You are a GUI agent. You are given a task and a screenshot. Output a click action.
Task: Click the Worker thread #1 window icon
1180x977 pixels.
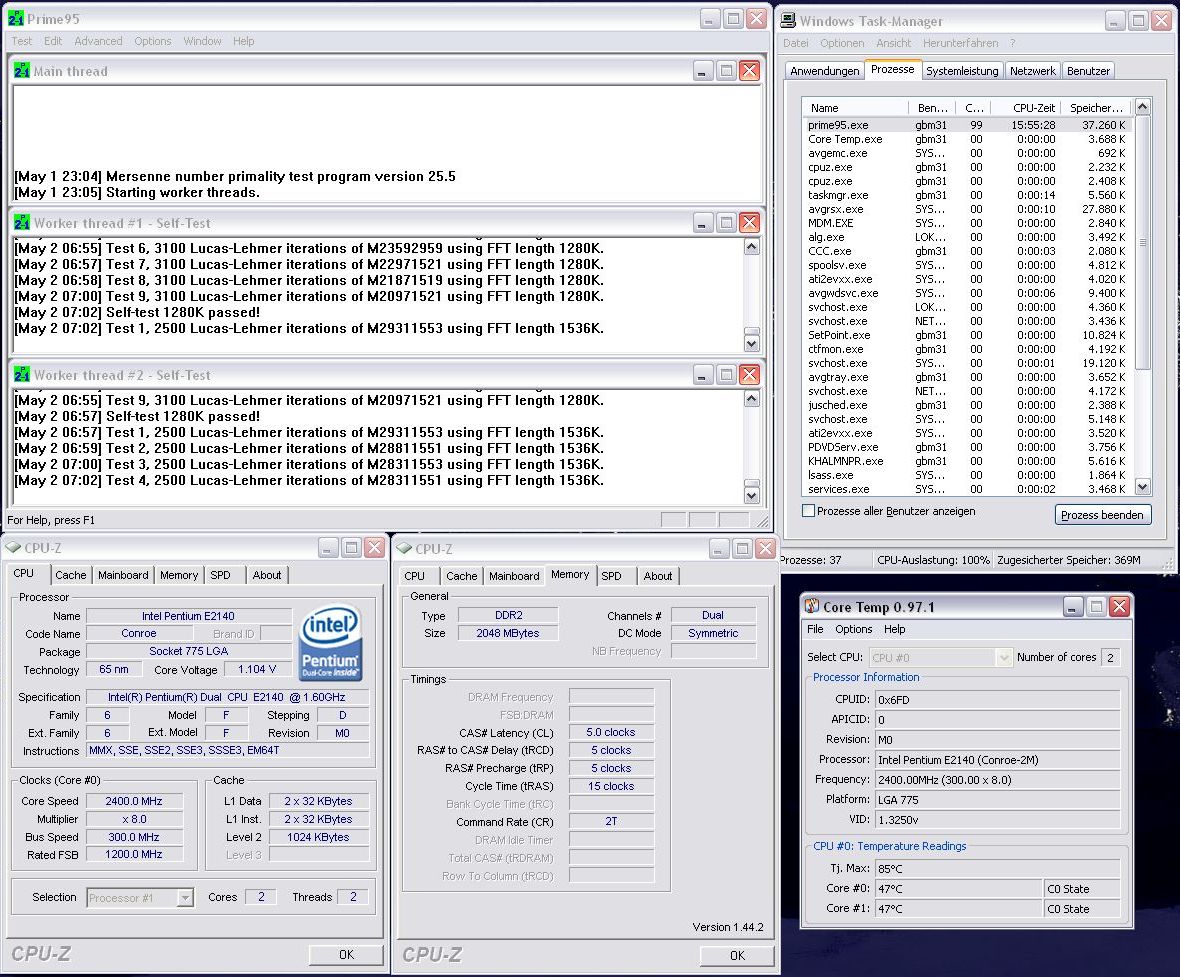click(22, 223)
